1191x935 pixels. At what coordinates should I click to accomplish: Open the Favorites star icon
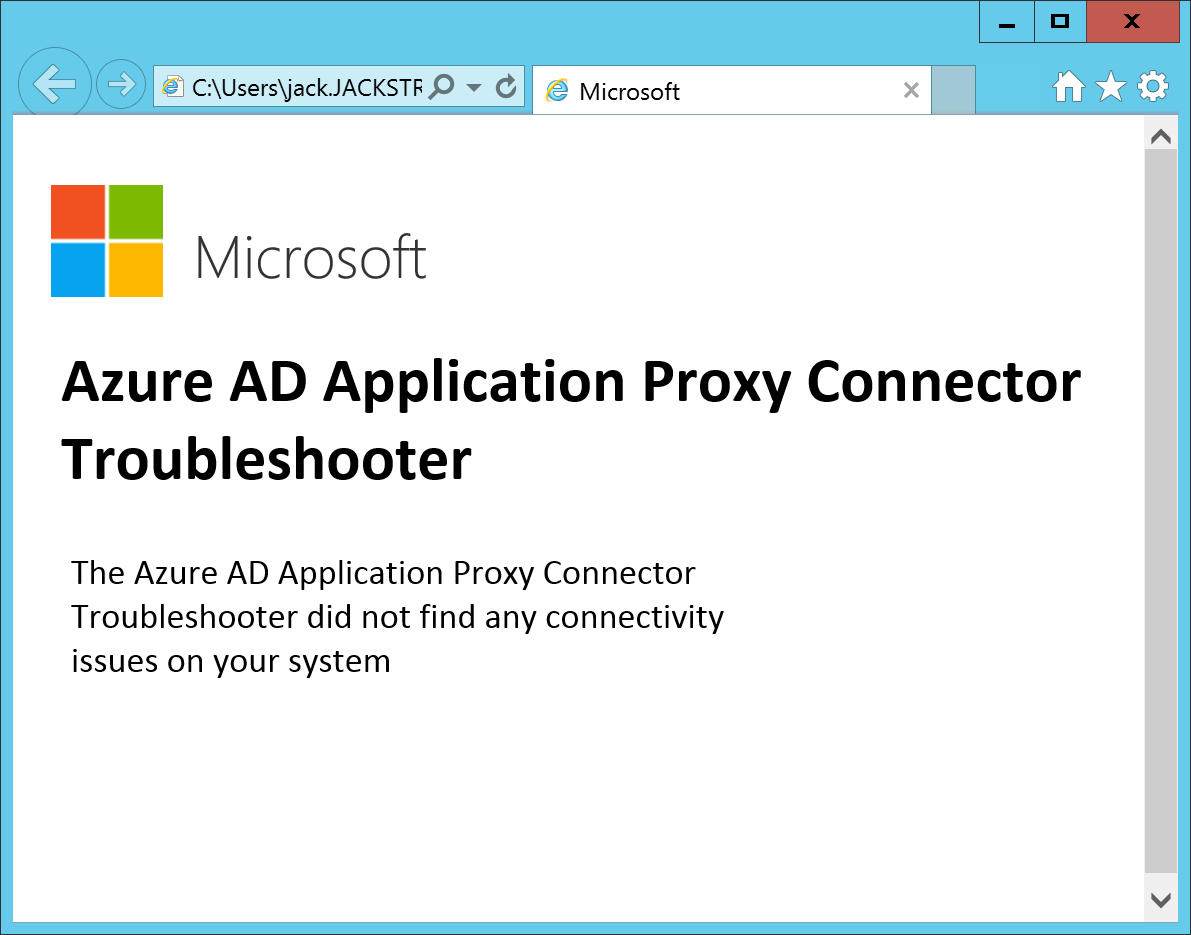(1111, 87)
